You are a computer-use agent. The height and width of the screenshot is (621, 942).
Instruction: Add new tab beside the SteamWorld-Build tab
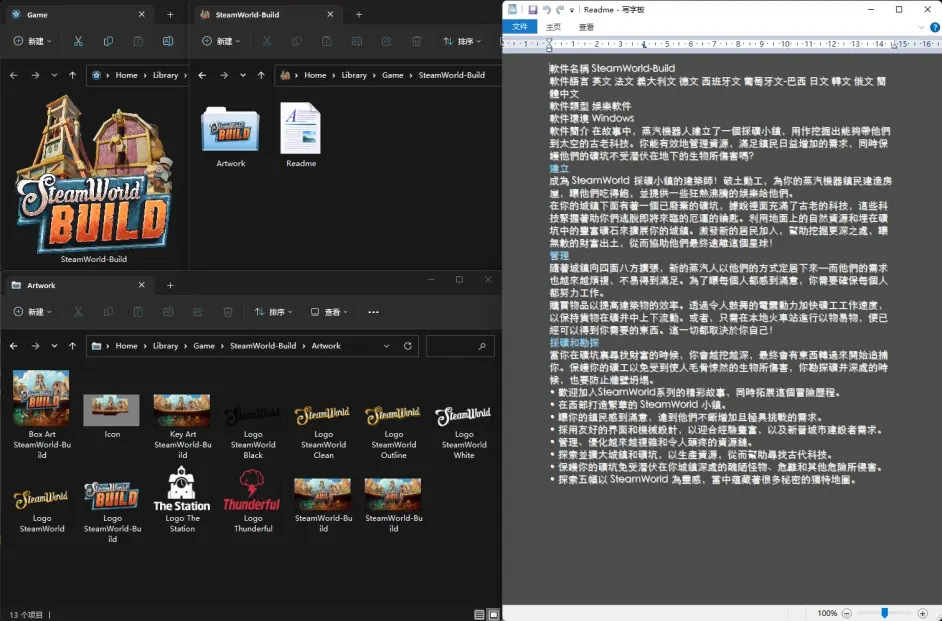[359, 14]
